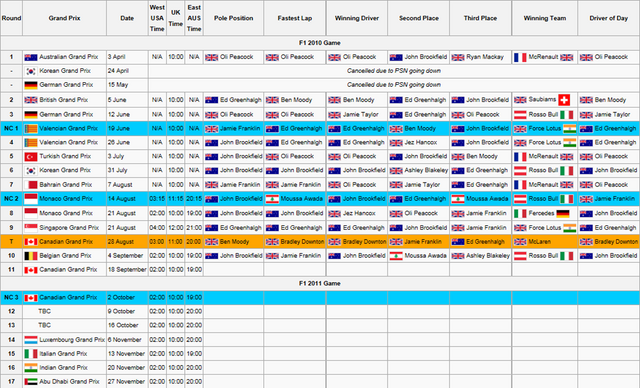The height and width of the screenshot is (388, 640).
Task: Click Ashley Blakeley in the Second Place column
Action: 426,171
